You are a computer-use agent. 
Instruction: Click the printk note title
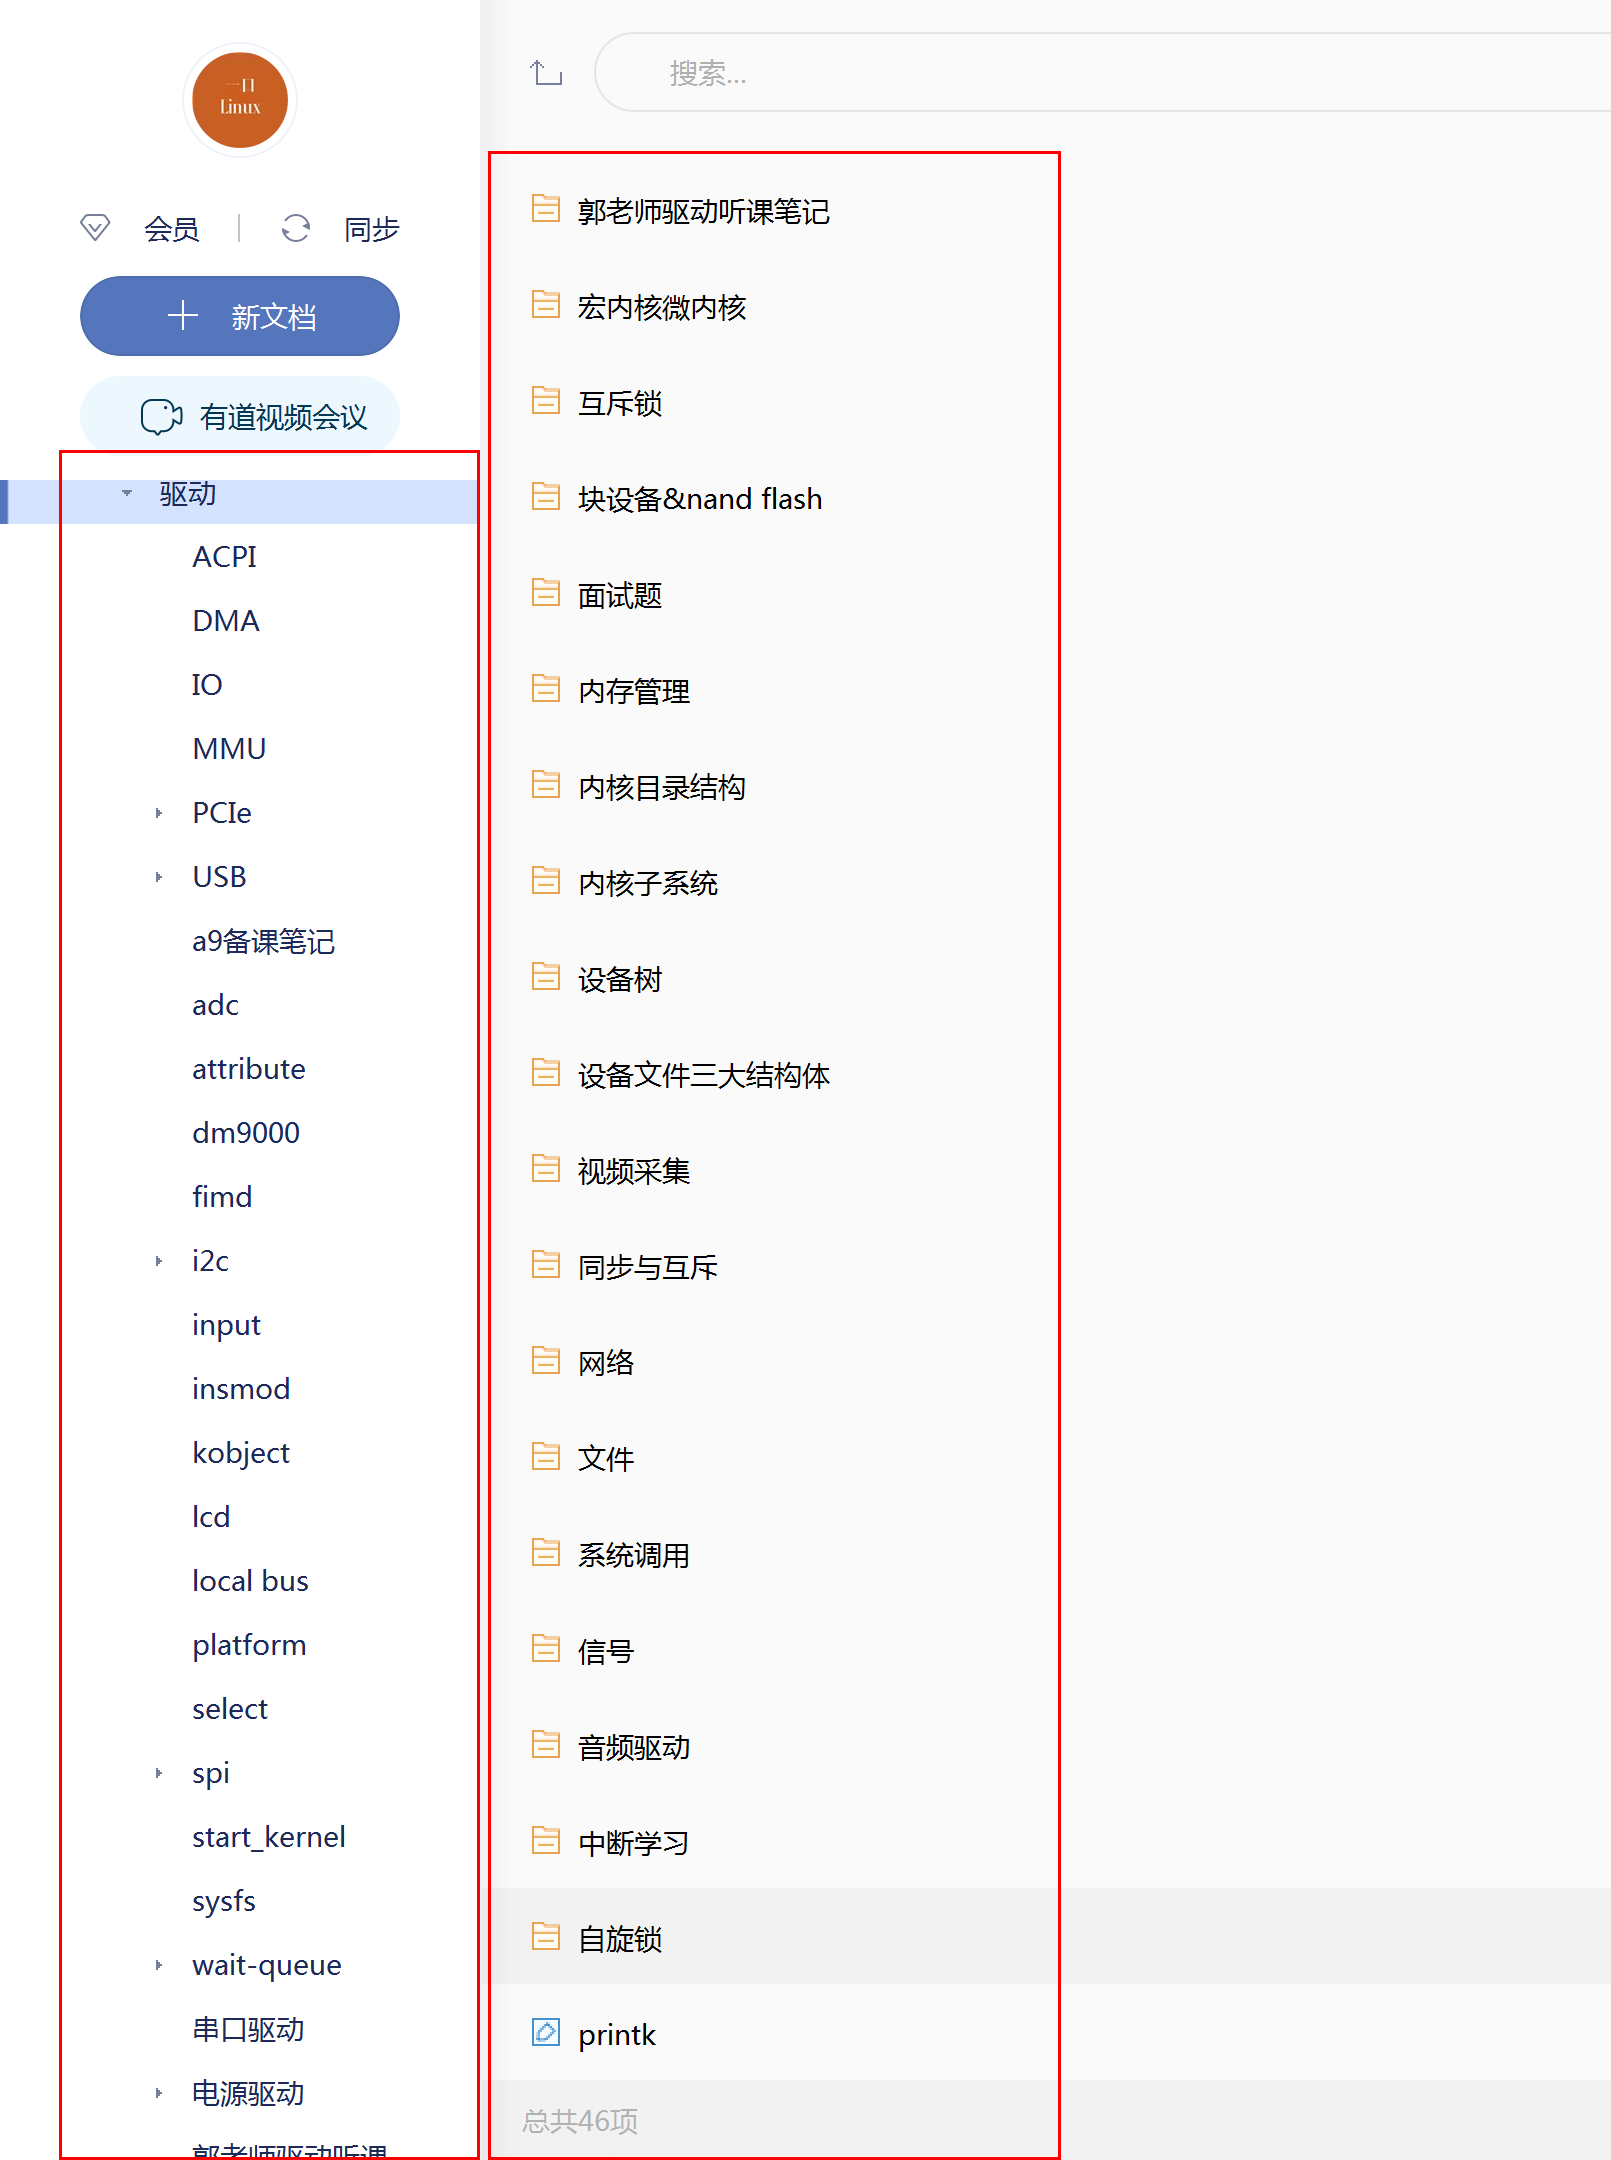[x=617, y=2035]
